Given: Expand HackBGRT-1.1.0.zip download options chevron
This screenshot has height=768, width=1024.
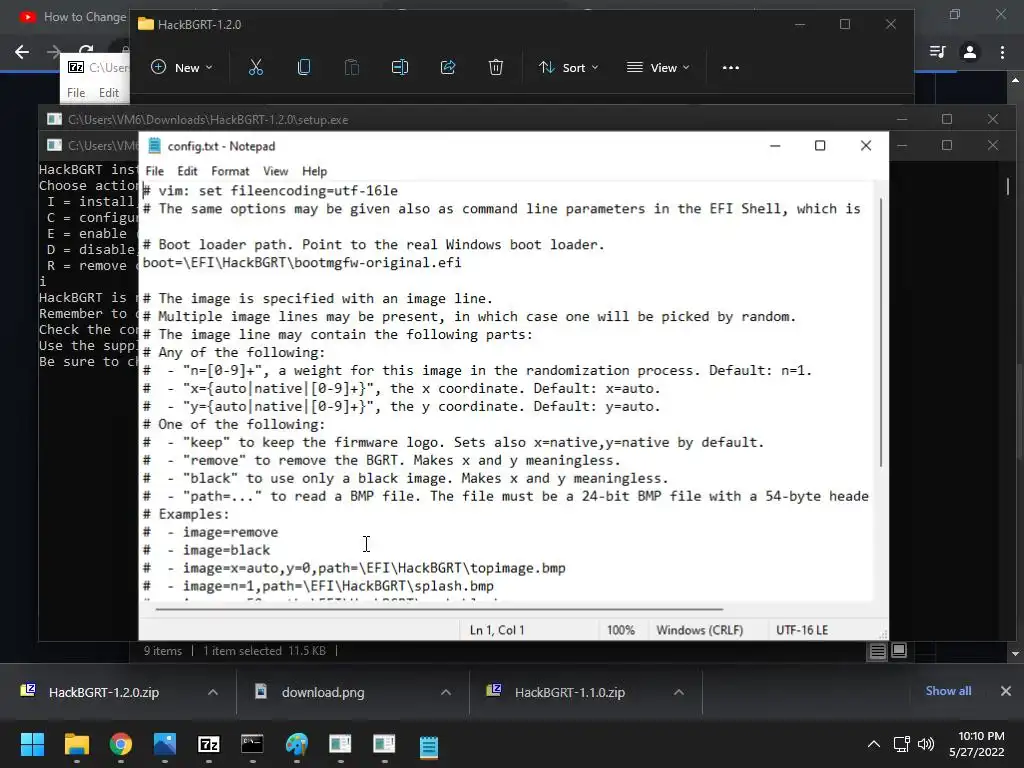Looking at the screenshot, I should [x=679, y=692].
